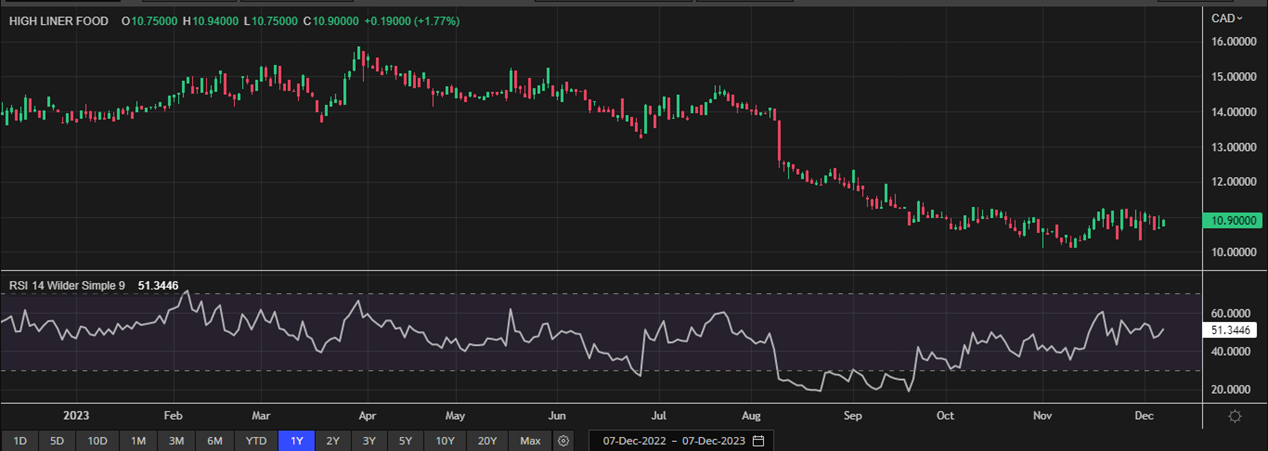The image size is (1268, 451).
Task: Click the HIGH LINER FOOD chart title
Action: tap(61, 21)
